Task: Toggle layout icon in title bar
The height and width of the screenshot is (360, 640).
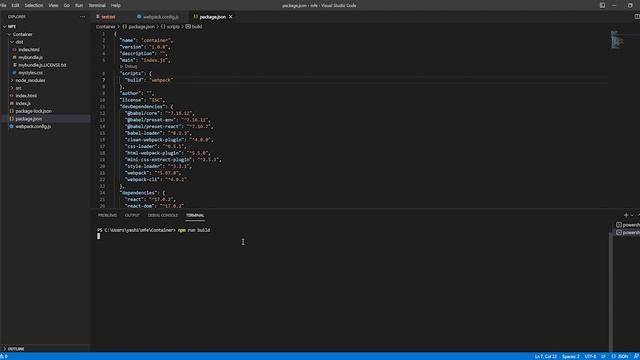Action: pos(602,5)
